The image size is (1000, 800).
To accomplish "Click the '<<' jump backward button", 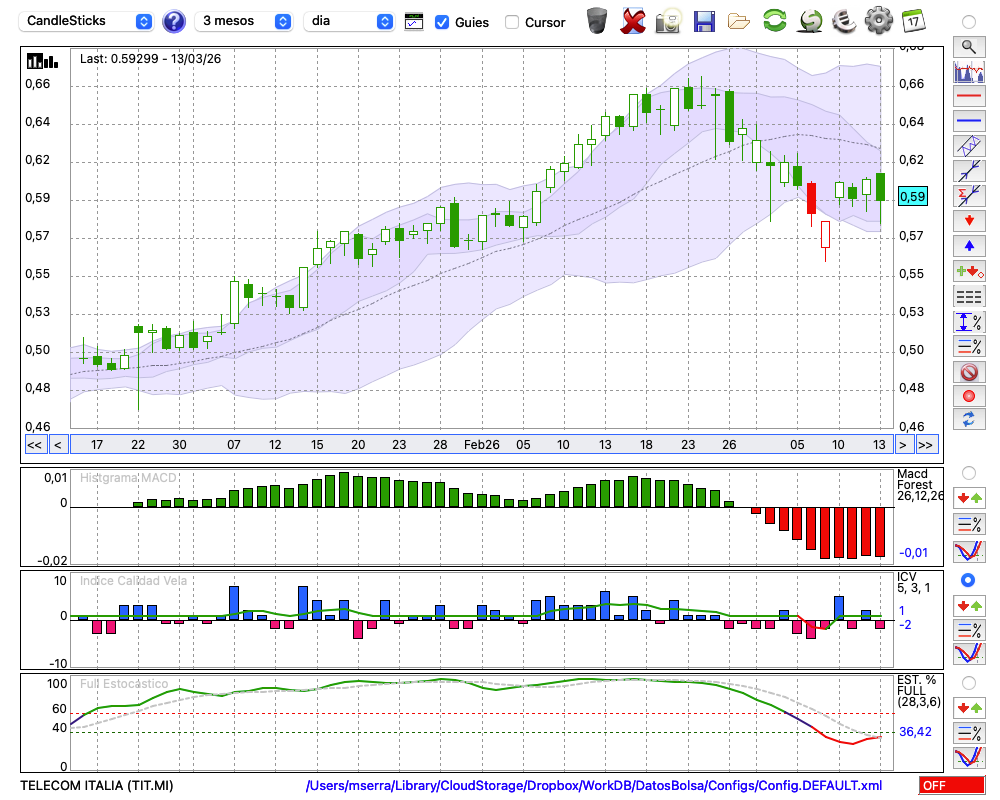I will 34,444.
